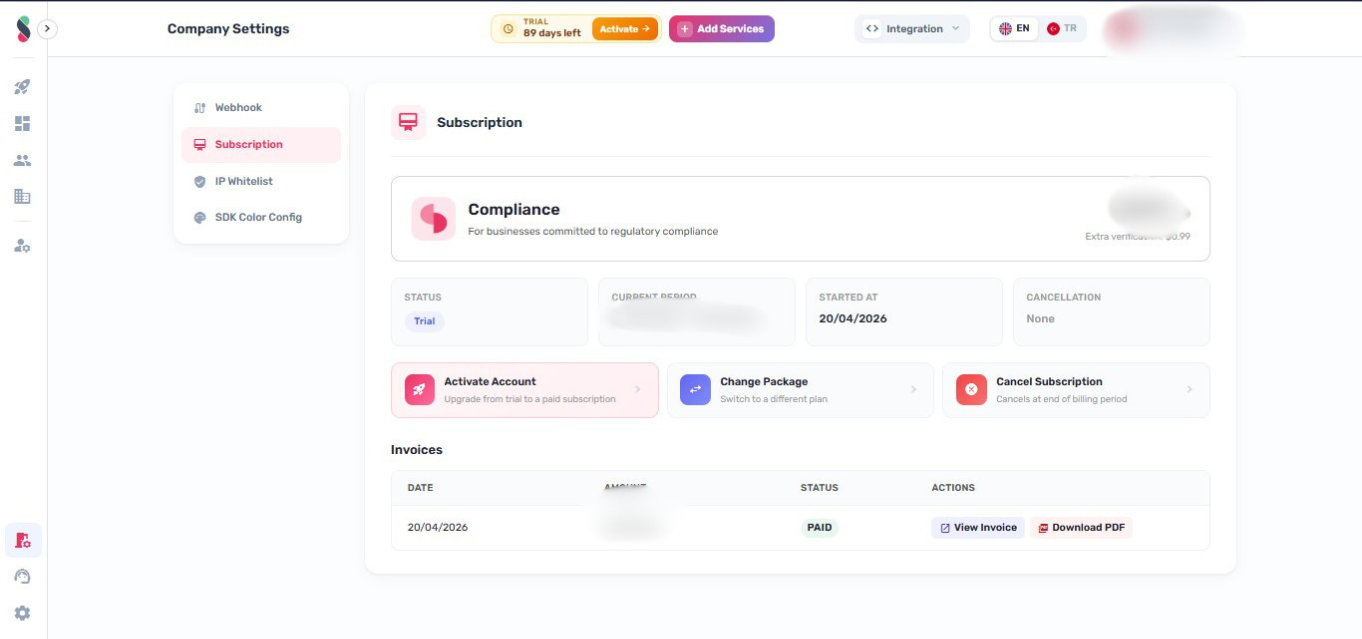Expand the Cancel Subscription chevron

pyautogui.click(x=1189, y=390)
